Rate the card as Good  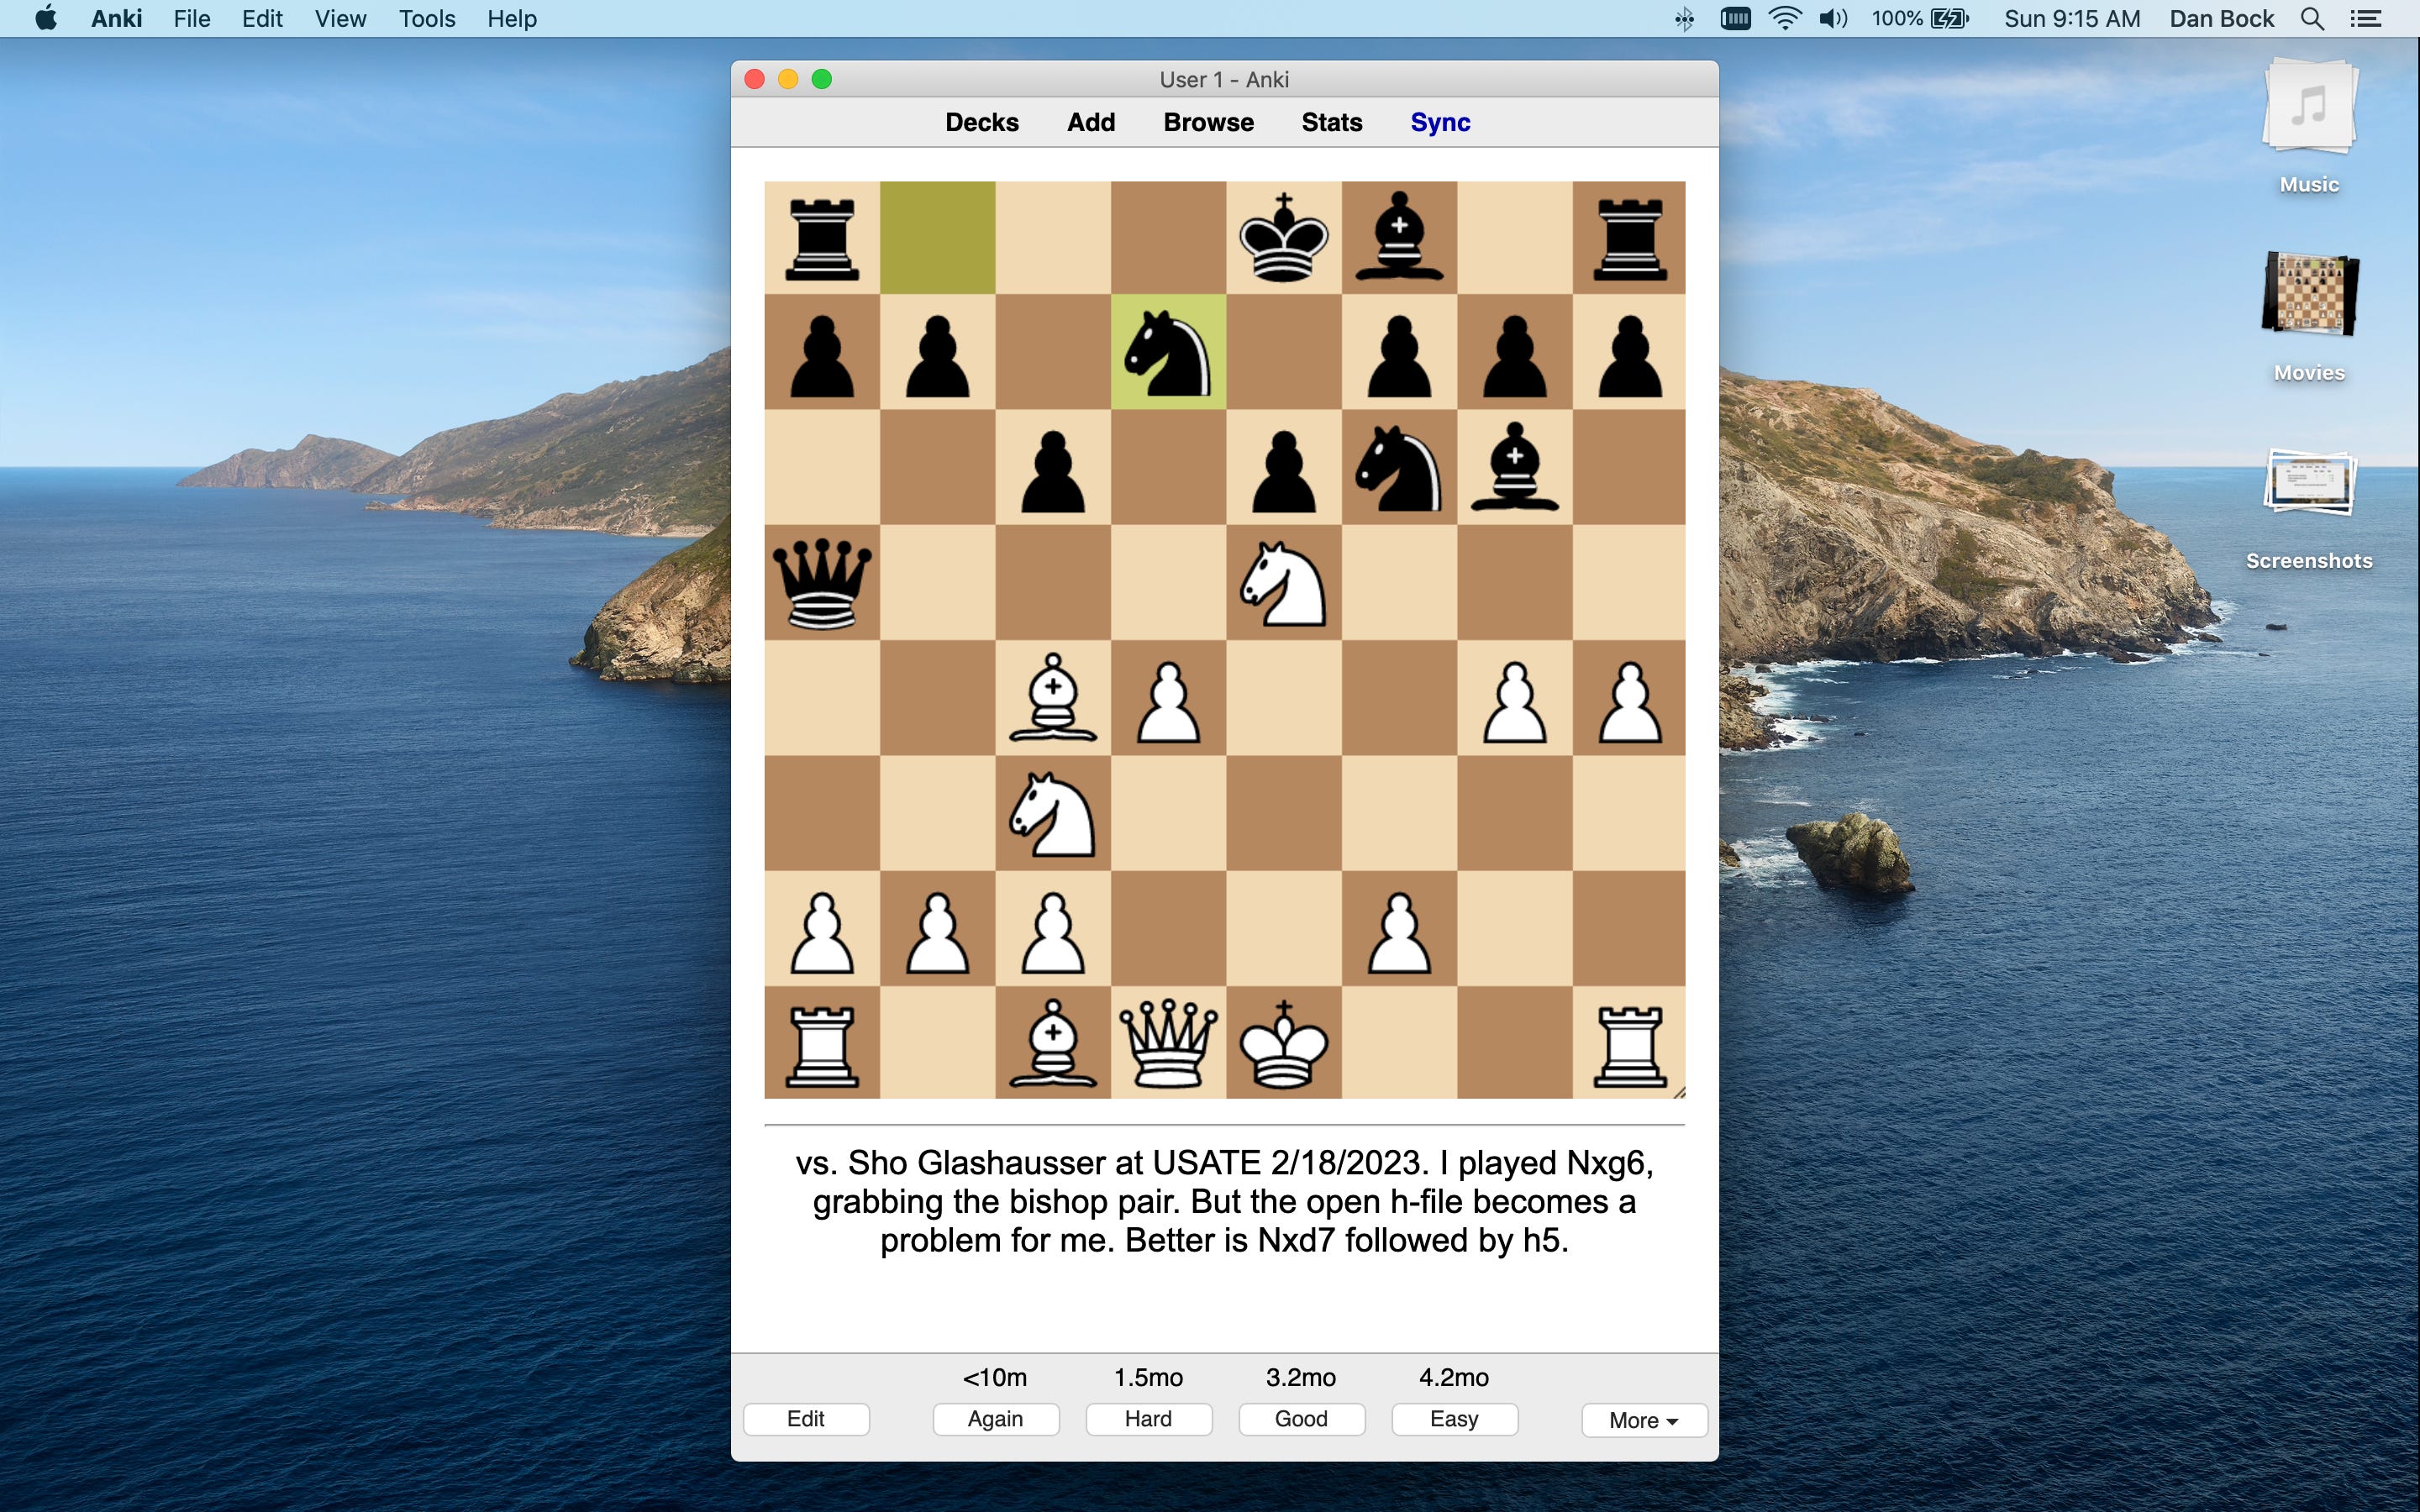tap(1300, 1418)
